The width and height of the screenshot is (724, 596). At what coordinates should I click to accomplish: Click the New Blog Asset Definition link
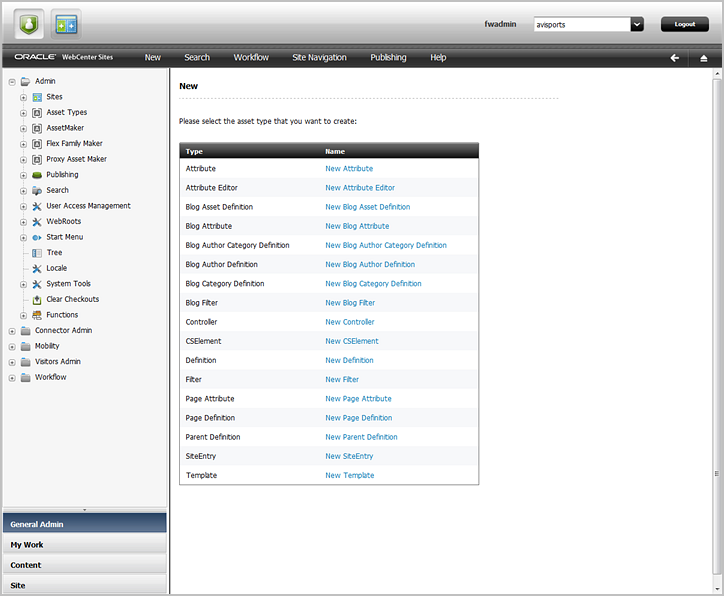(x=368, y=207)
